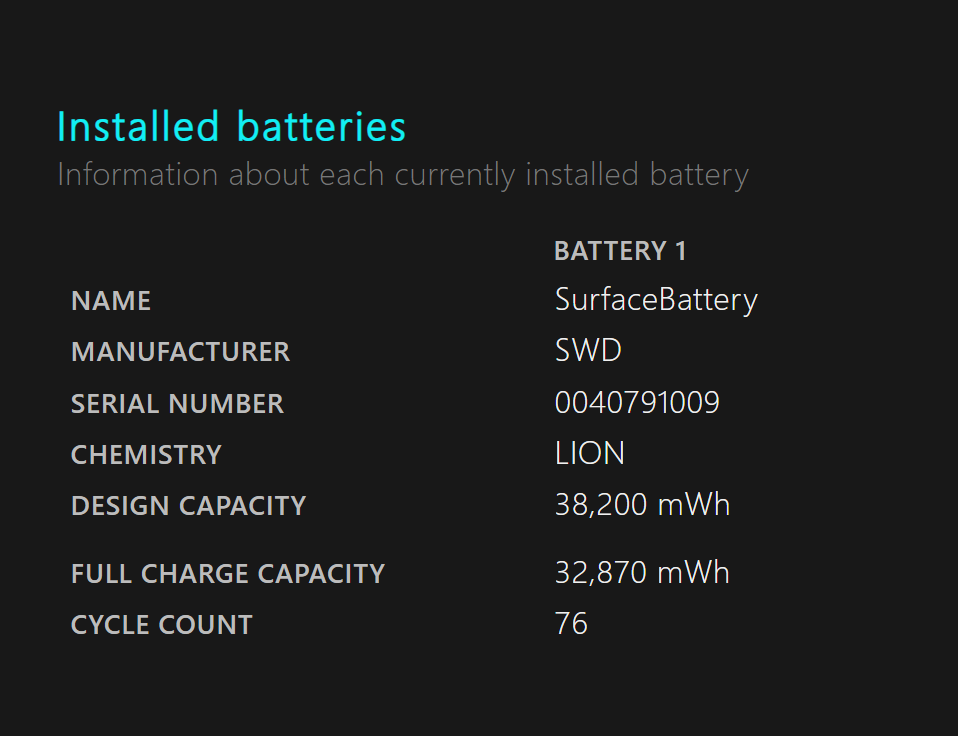Image resolution: width=958 pixels, height=736 pixels.
Task: Click the word batteries in the heading
Action: tap(321, 126)
